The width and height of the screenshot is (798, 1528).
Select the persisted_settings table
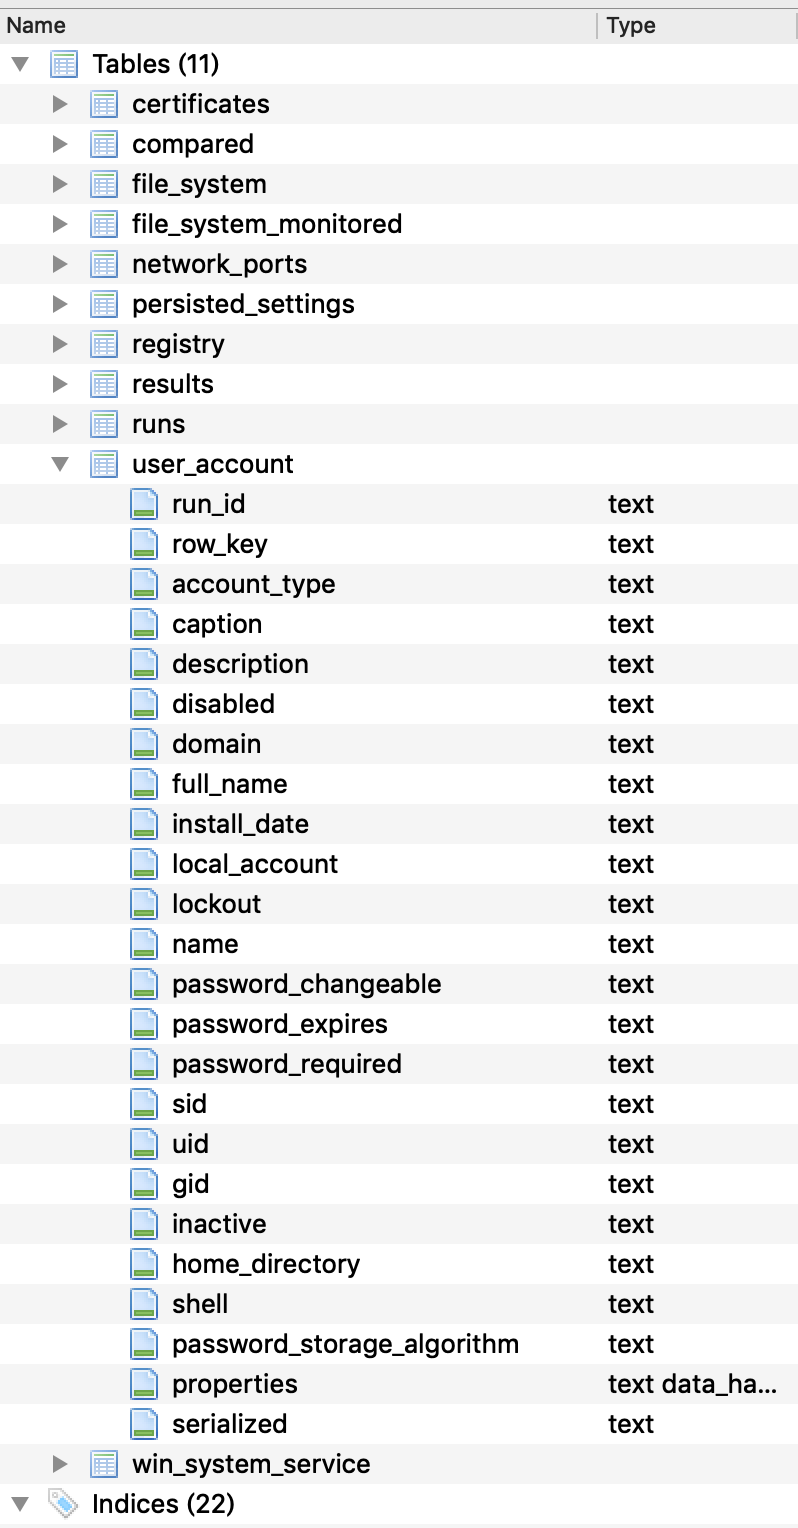(x=243, y=304)
